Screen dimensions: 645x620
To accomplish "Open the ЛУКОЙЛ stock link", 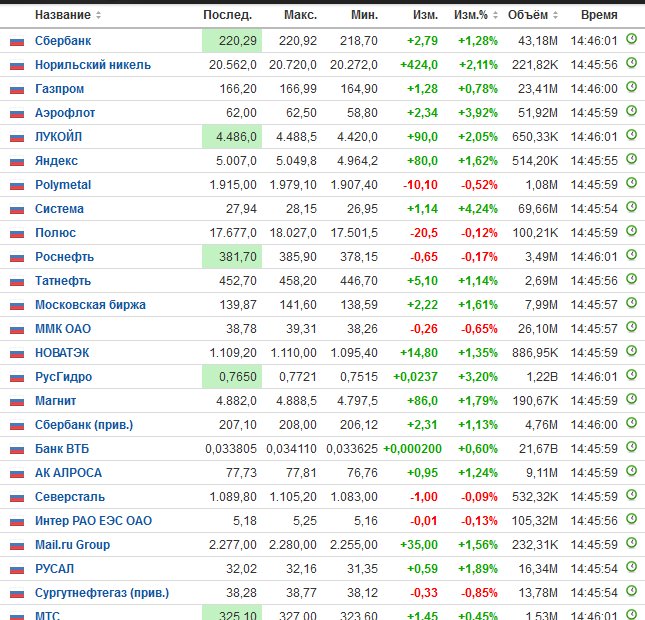I will click(58, 137).
